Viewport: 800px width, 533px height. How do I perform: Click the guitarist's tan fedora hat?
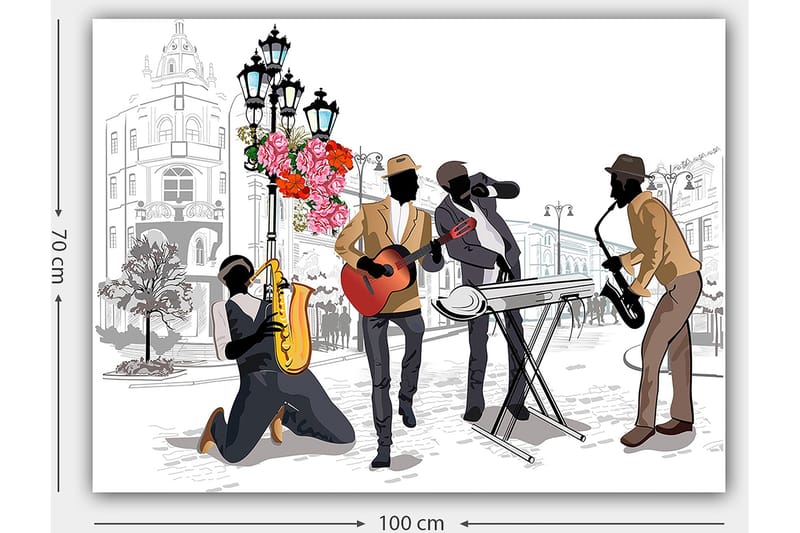(401, 164)
